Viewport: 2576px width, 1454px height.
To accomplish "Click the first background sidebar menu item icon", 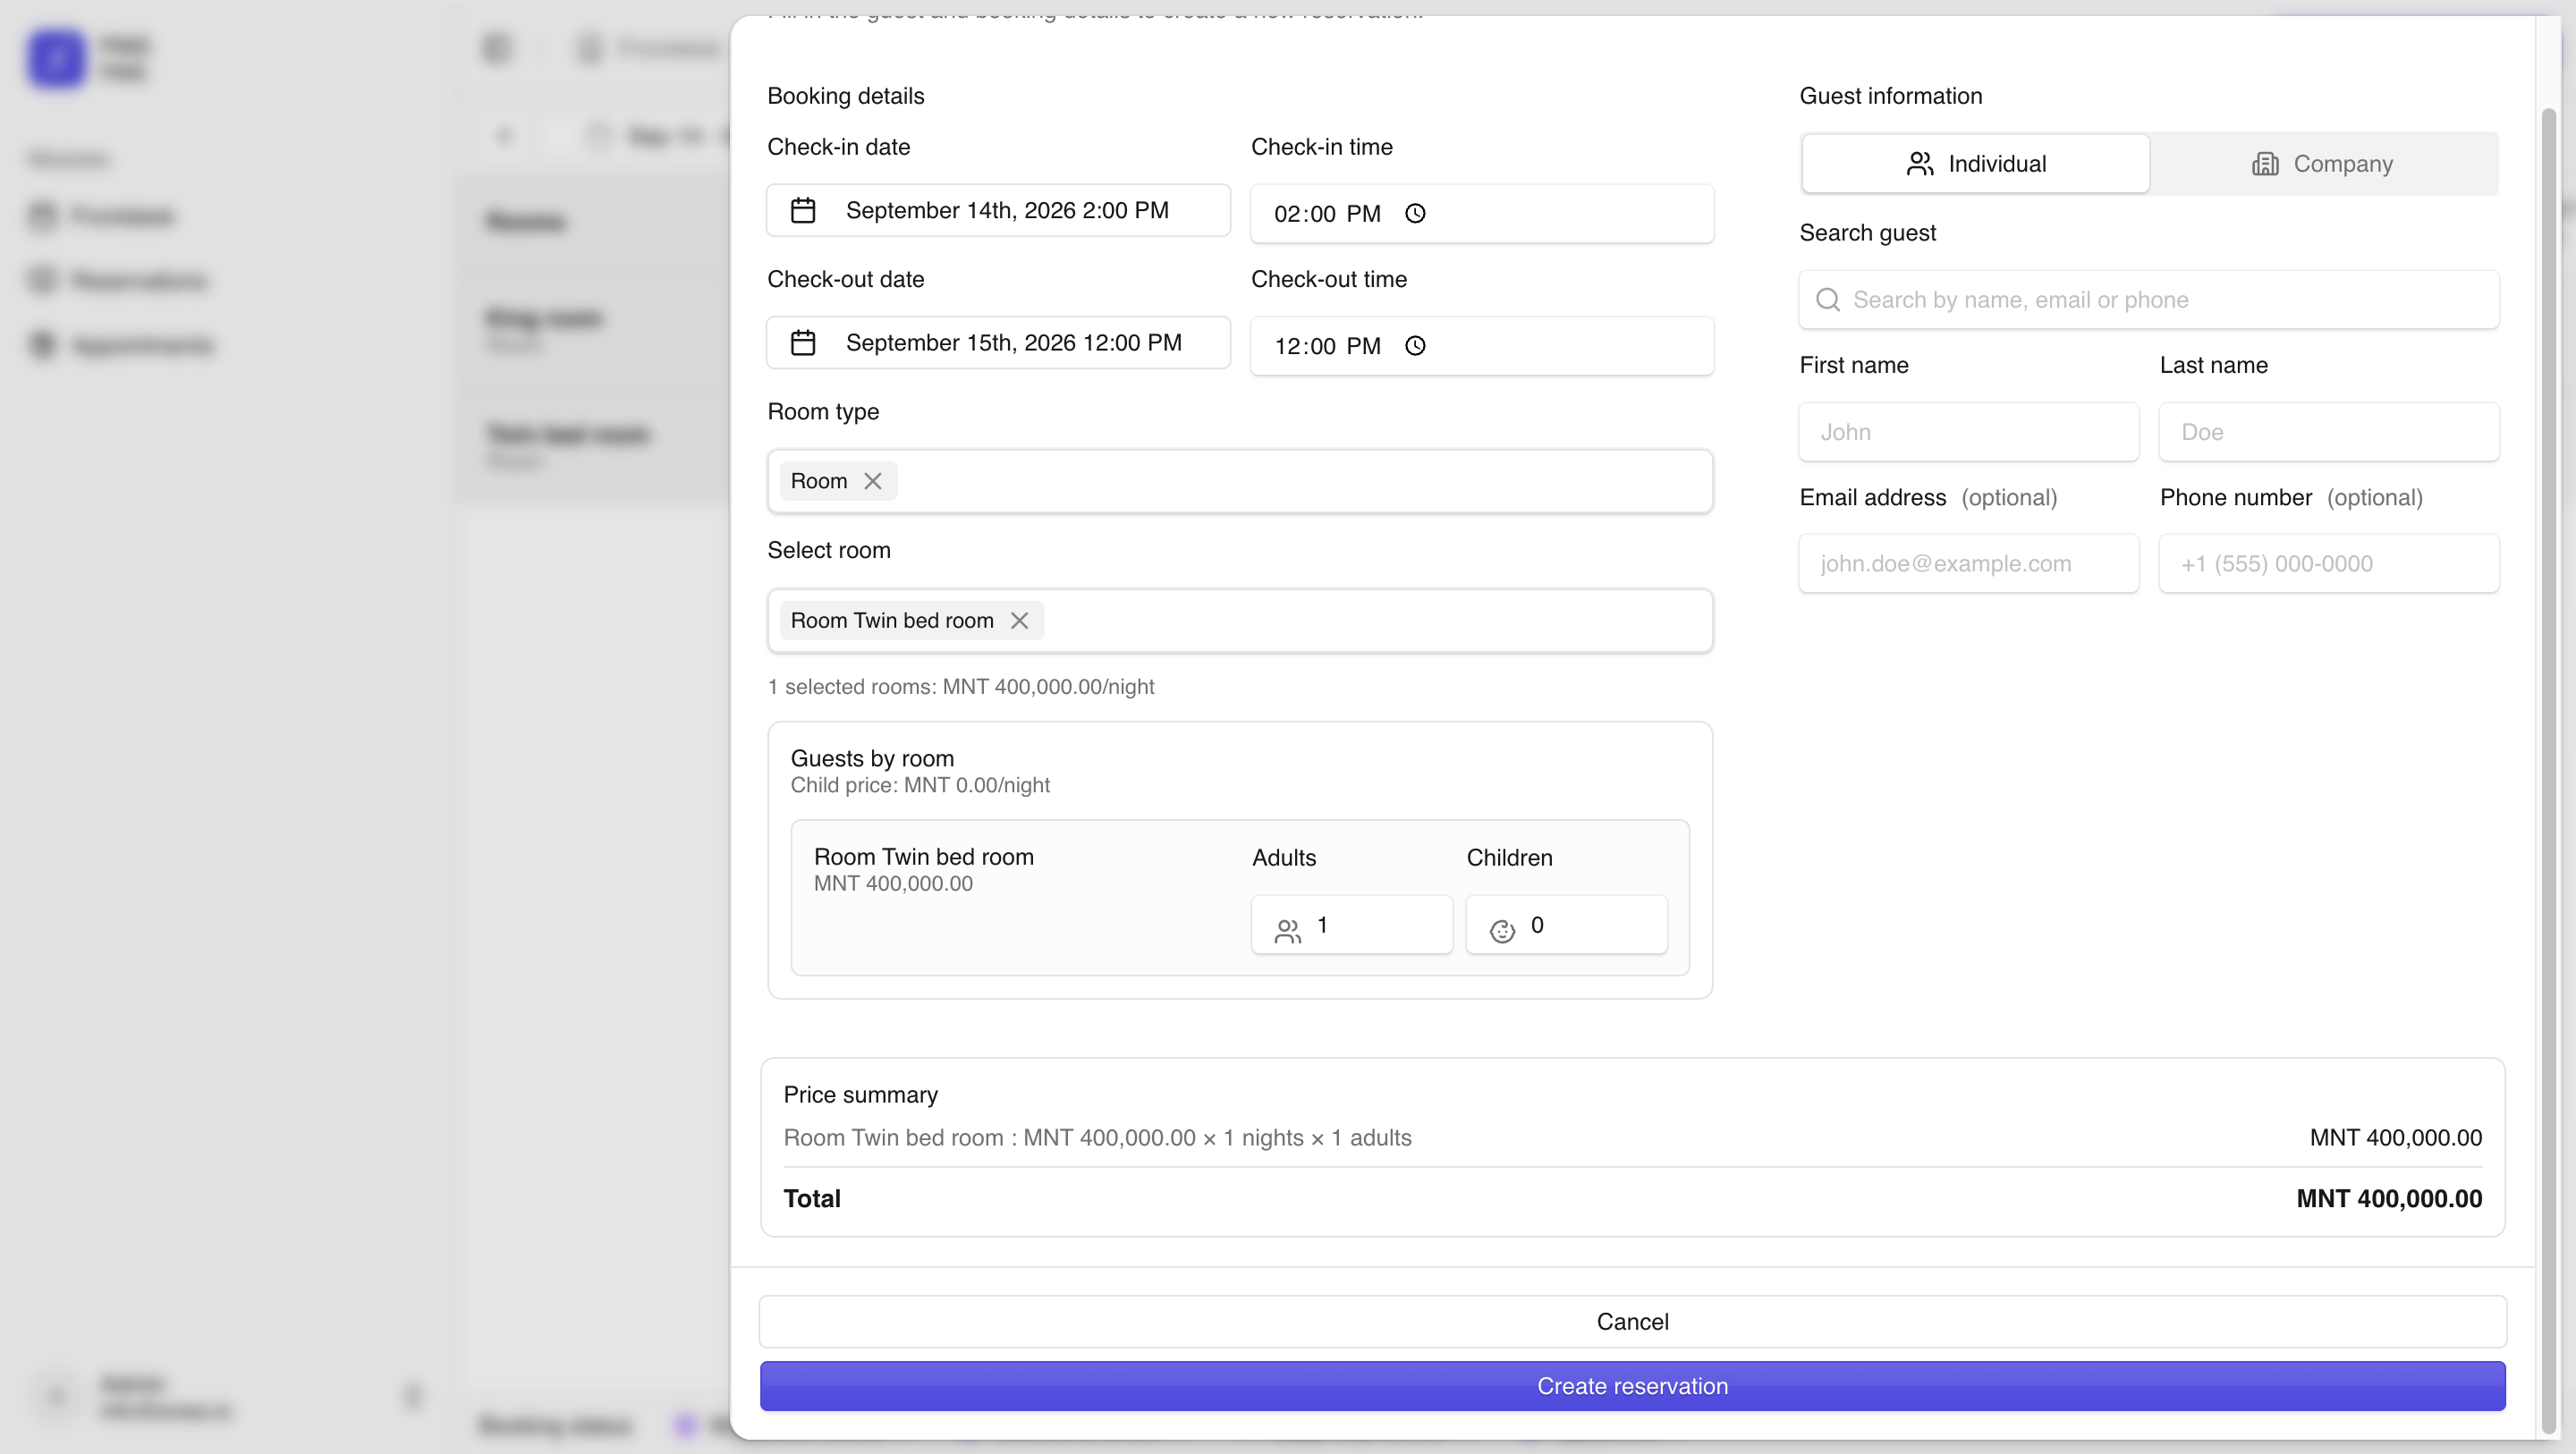I will click(x=42, y=216).
